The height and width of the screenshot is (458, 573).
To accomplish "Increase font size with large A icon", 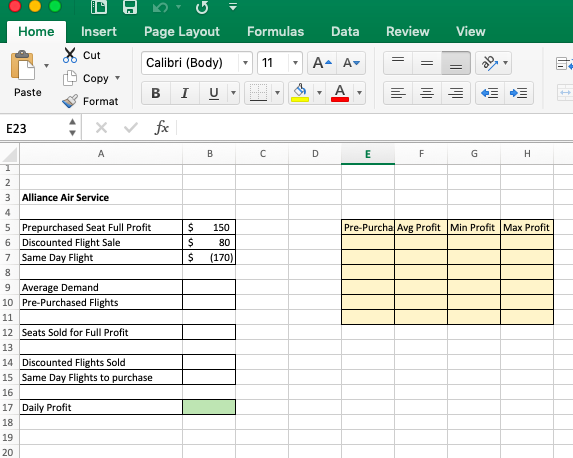I will point(322,63).
